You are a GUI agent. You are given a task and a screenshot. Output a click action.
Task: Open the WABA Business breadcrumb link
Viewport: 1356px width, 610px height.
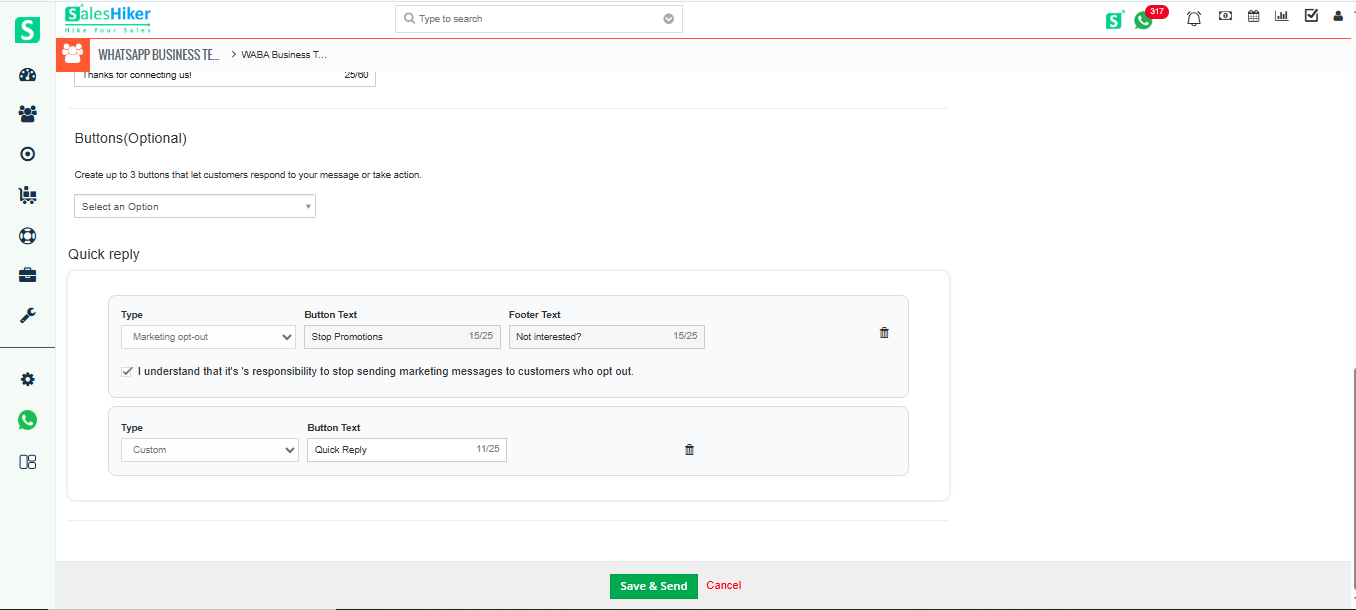[x=283, y=54]
